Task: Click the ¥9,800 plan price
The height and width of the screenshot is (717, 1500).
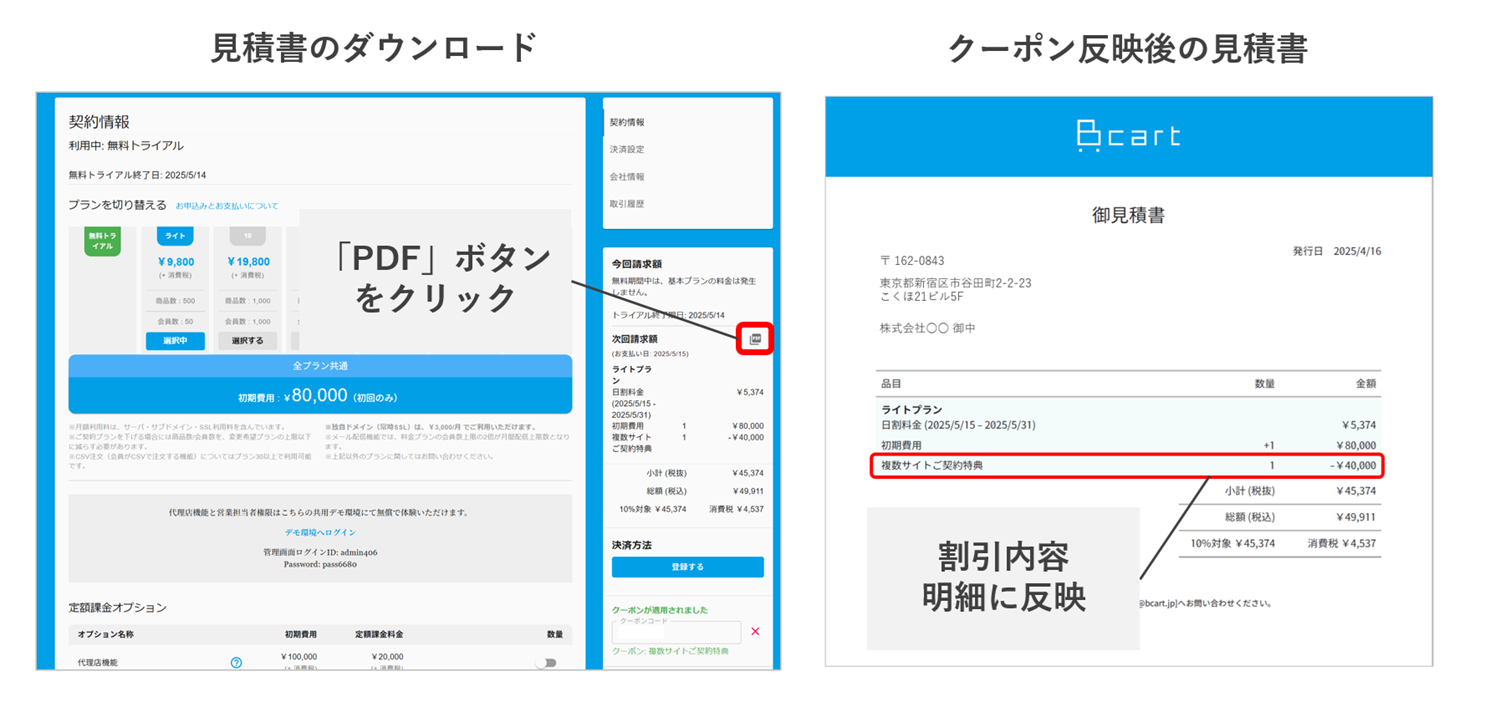Action: tap(175, 262)
